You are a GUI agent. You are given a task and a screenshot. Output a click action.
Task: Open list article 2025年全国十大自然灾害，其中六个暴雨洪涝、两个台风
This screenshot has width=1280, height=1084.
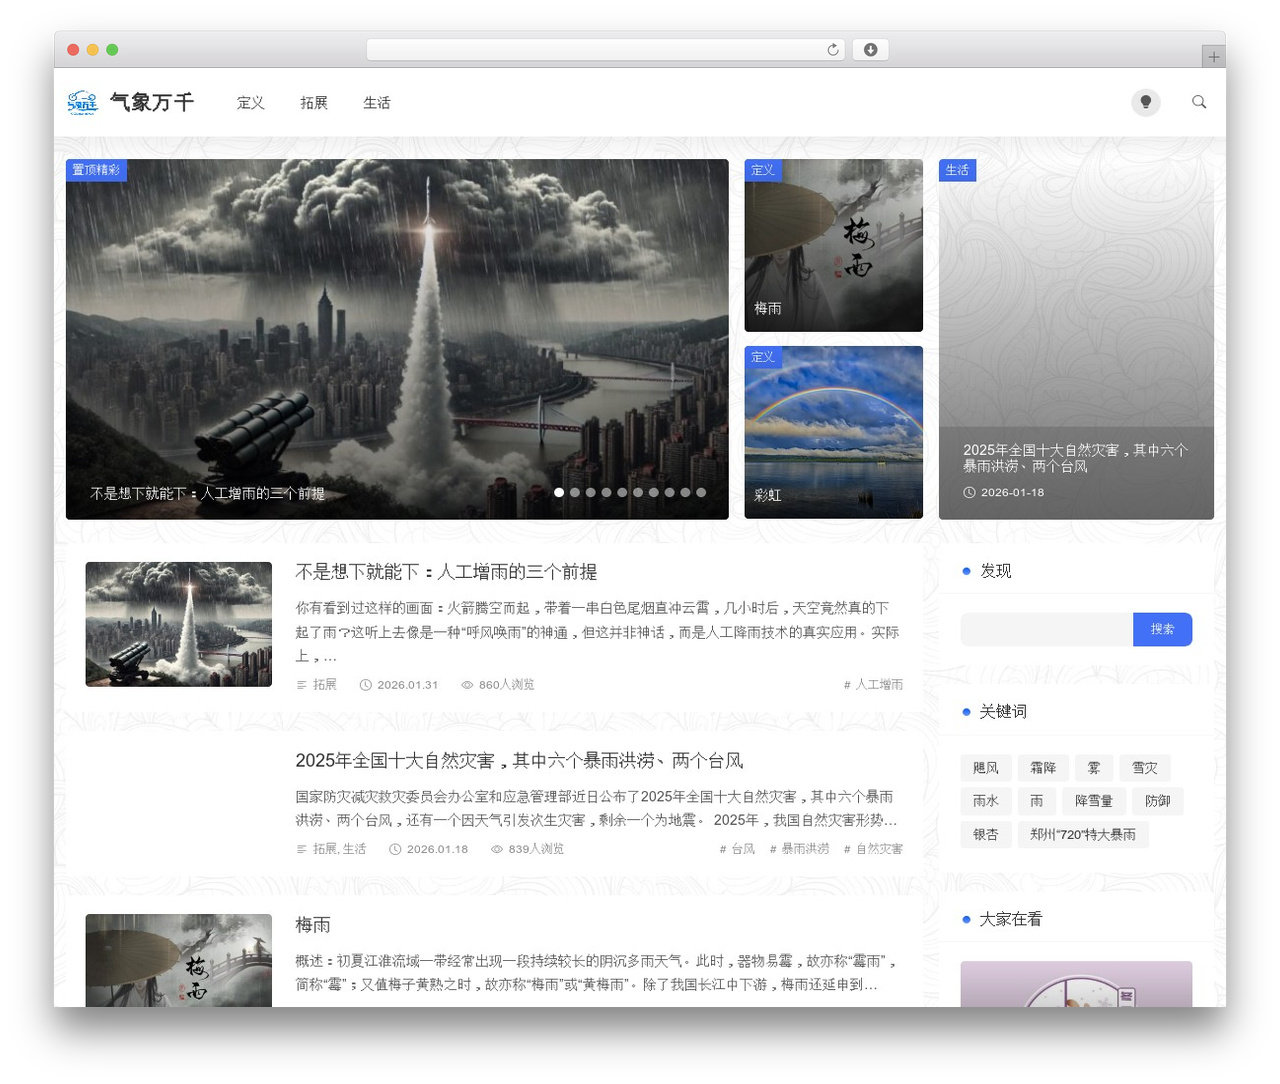[x=519, y=761]
